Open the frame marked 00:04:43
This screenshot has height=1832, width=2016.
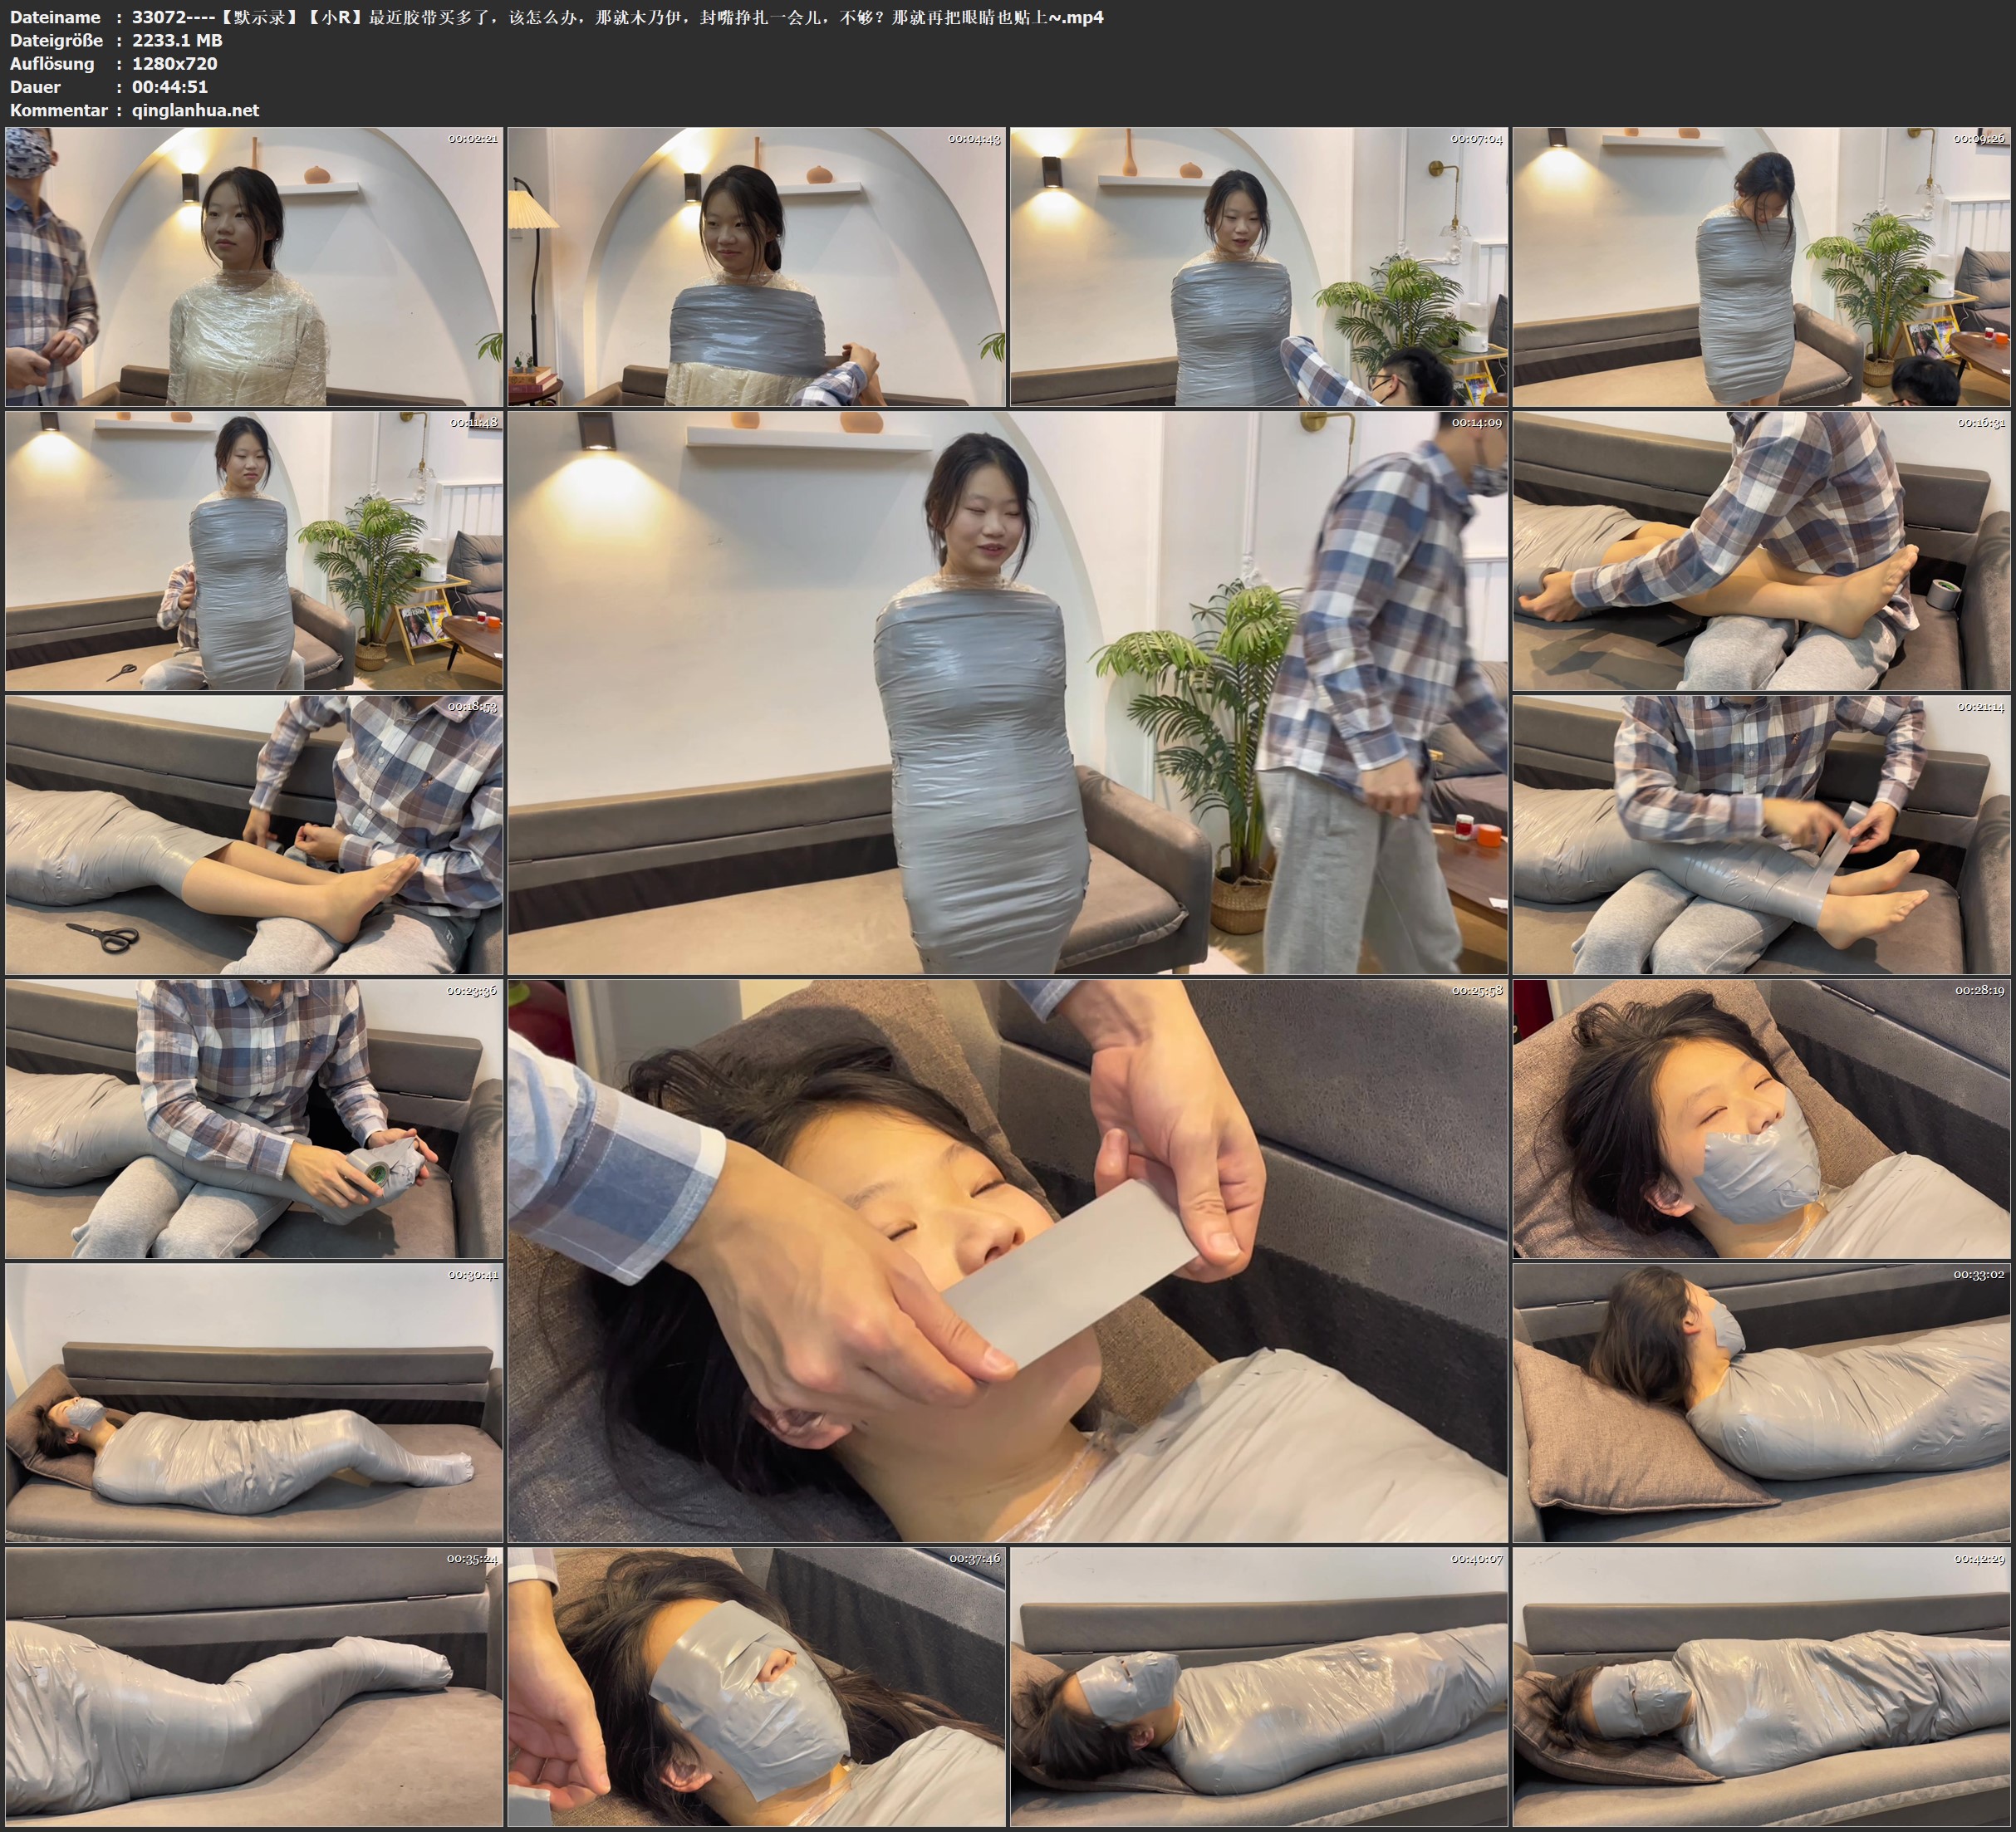pos(756,266)
